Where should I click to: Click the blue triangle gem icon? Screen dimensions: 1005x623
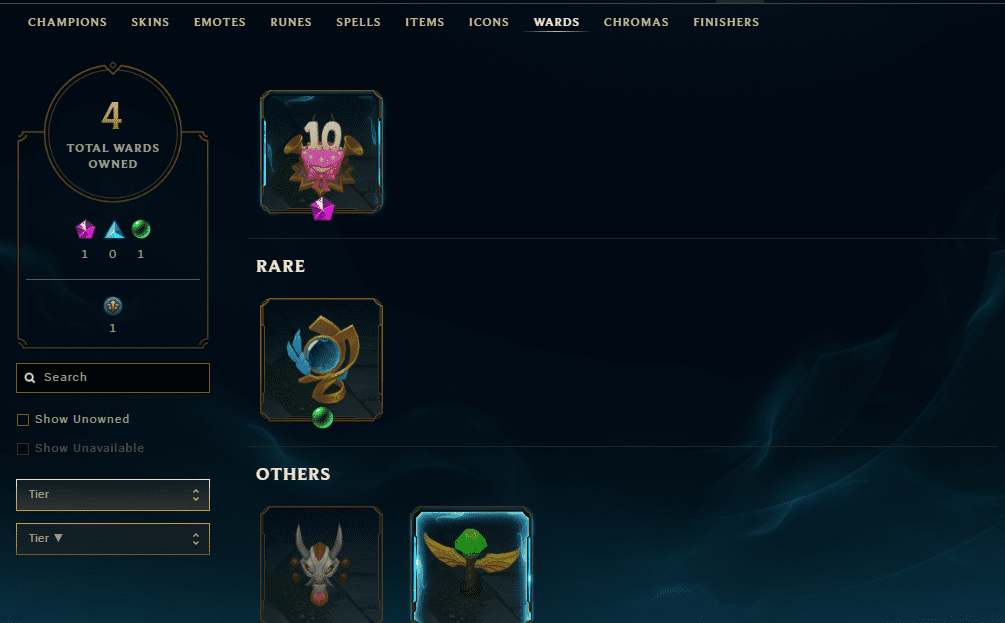coord(113,229)
